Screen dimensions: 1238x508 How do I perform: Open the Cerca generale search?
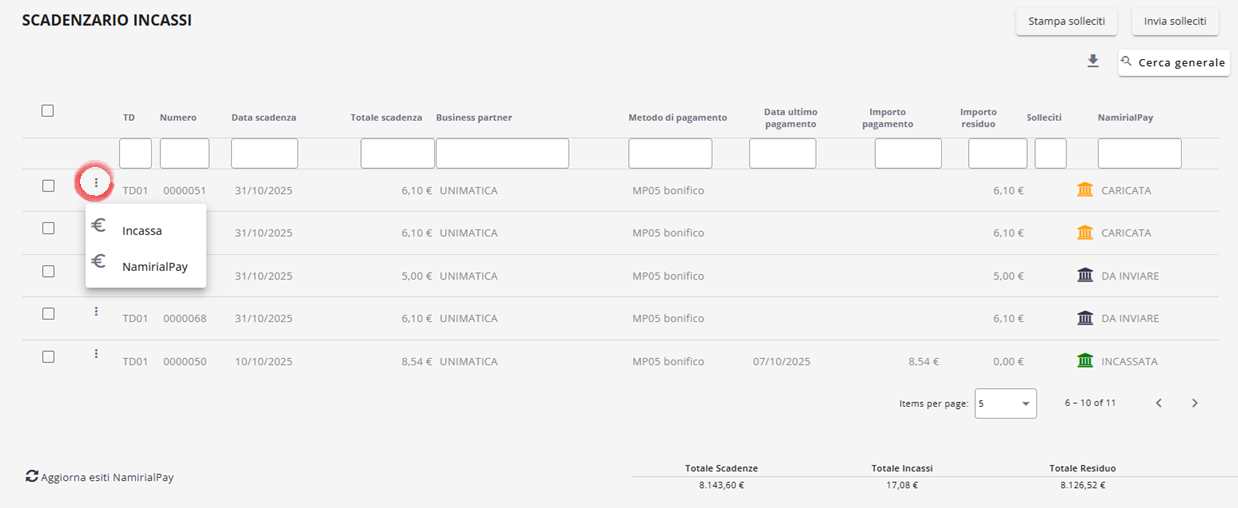click(x=1173, y=62)
